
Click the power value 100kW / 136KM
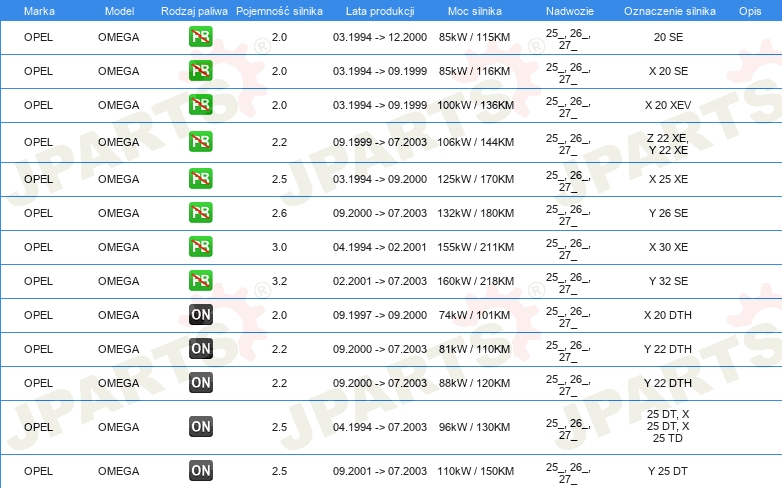(475, 105)
